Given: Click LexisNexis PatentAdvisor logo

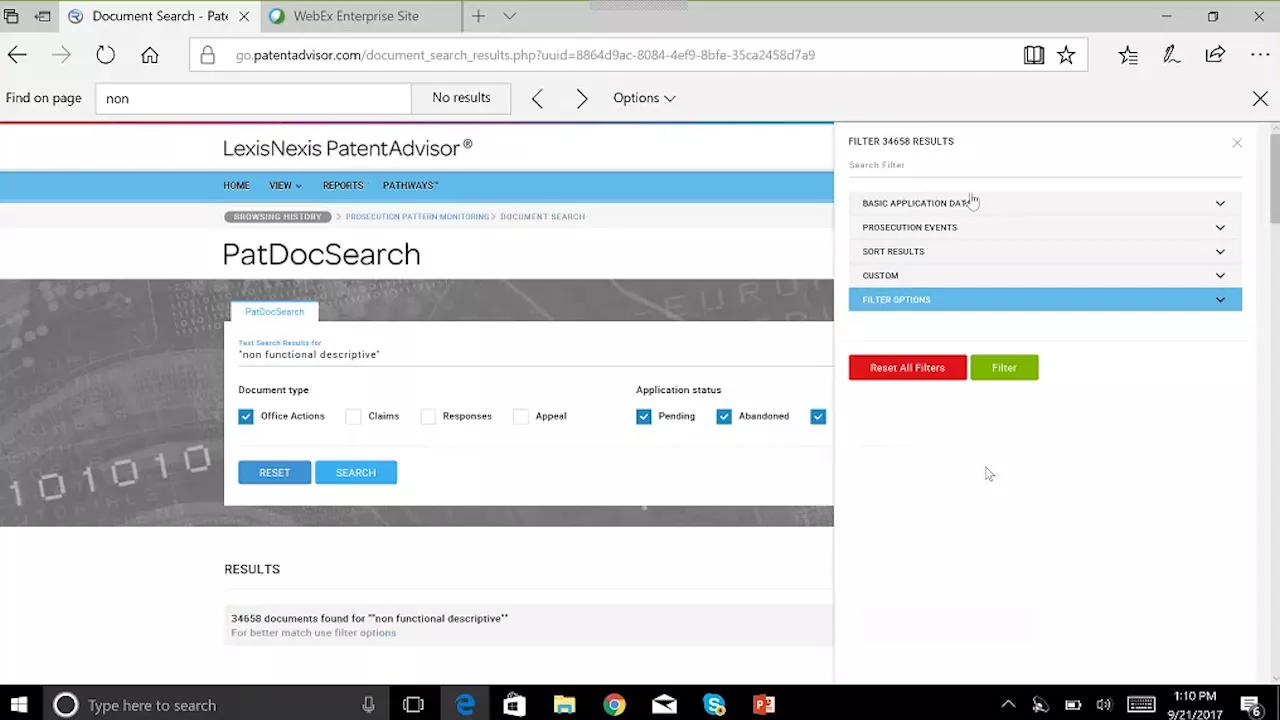Looking at the screenshot, I should pos(347,149).
